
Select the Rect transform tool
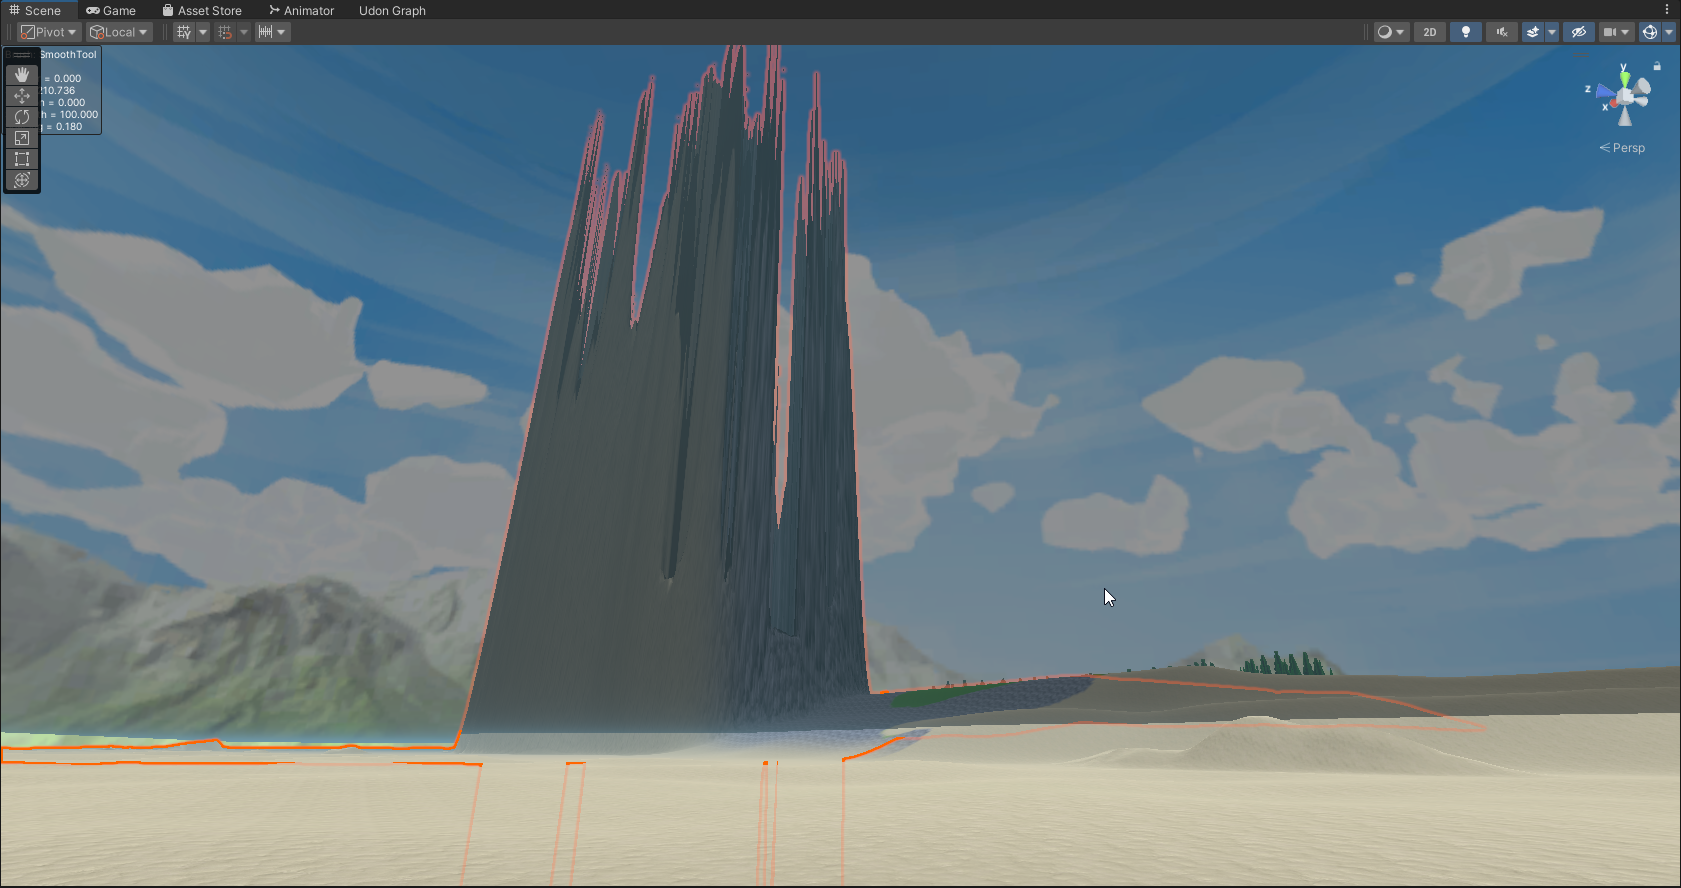(x=22, y=159)
